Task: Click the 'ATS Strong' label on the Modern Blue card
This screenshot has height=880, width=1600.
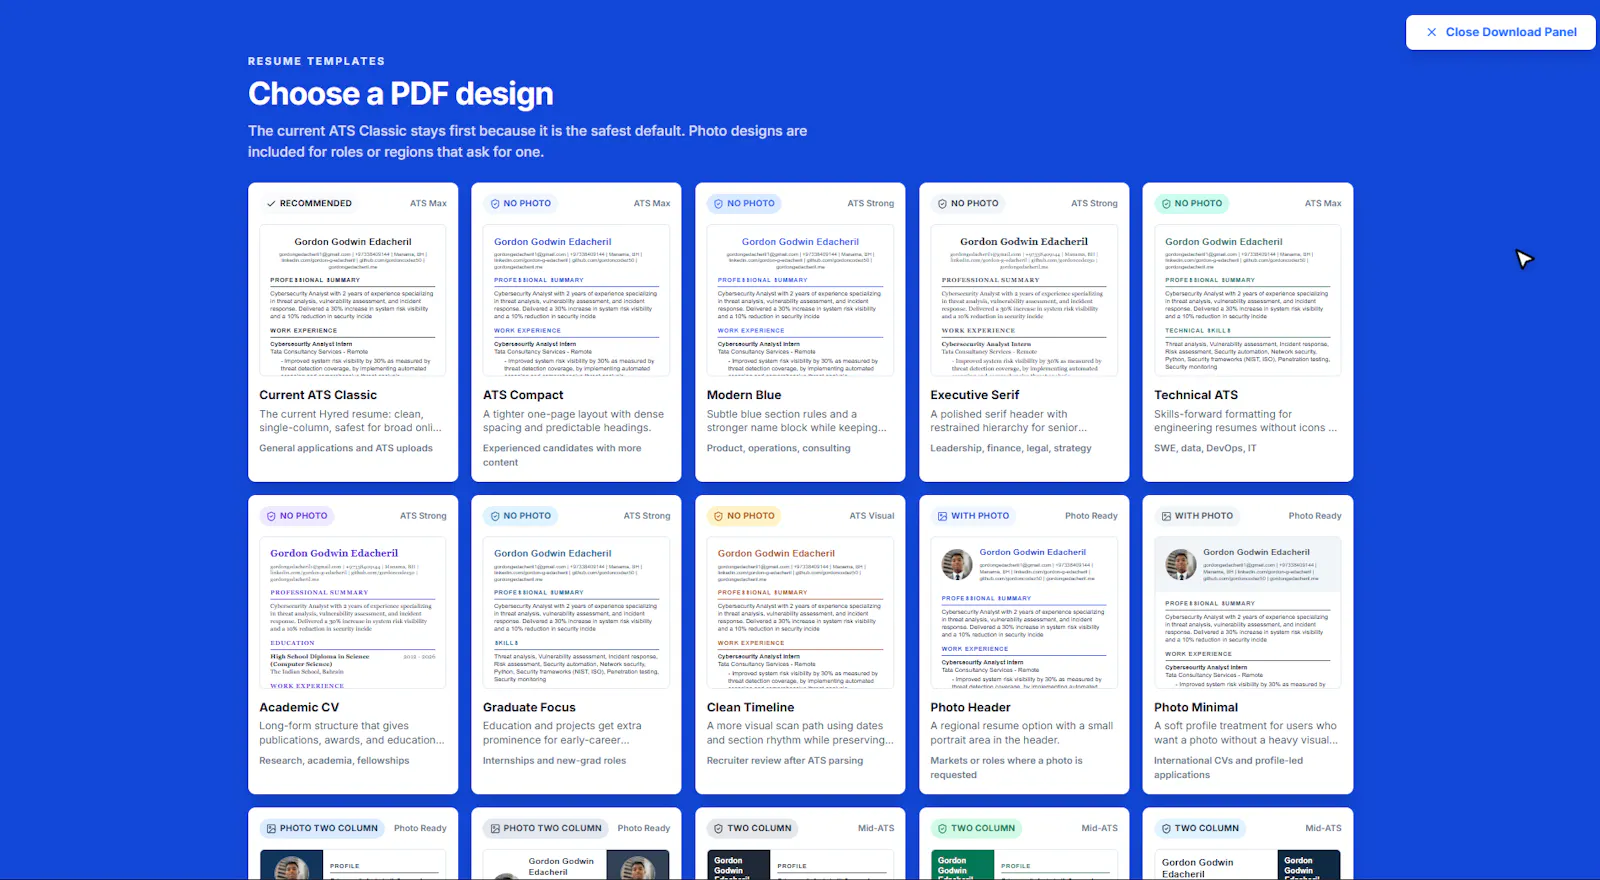Action: pyautogui.click(x=871, y=204)
